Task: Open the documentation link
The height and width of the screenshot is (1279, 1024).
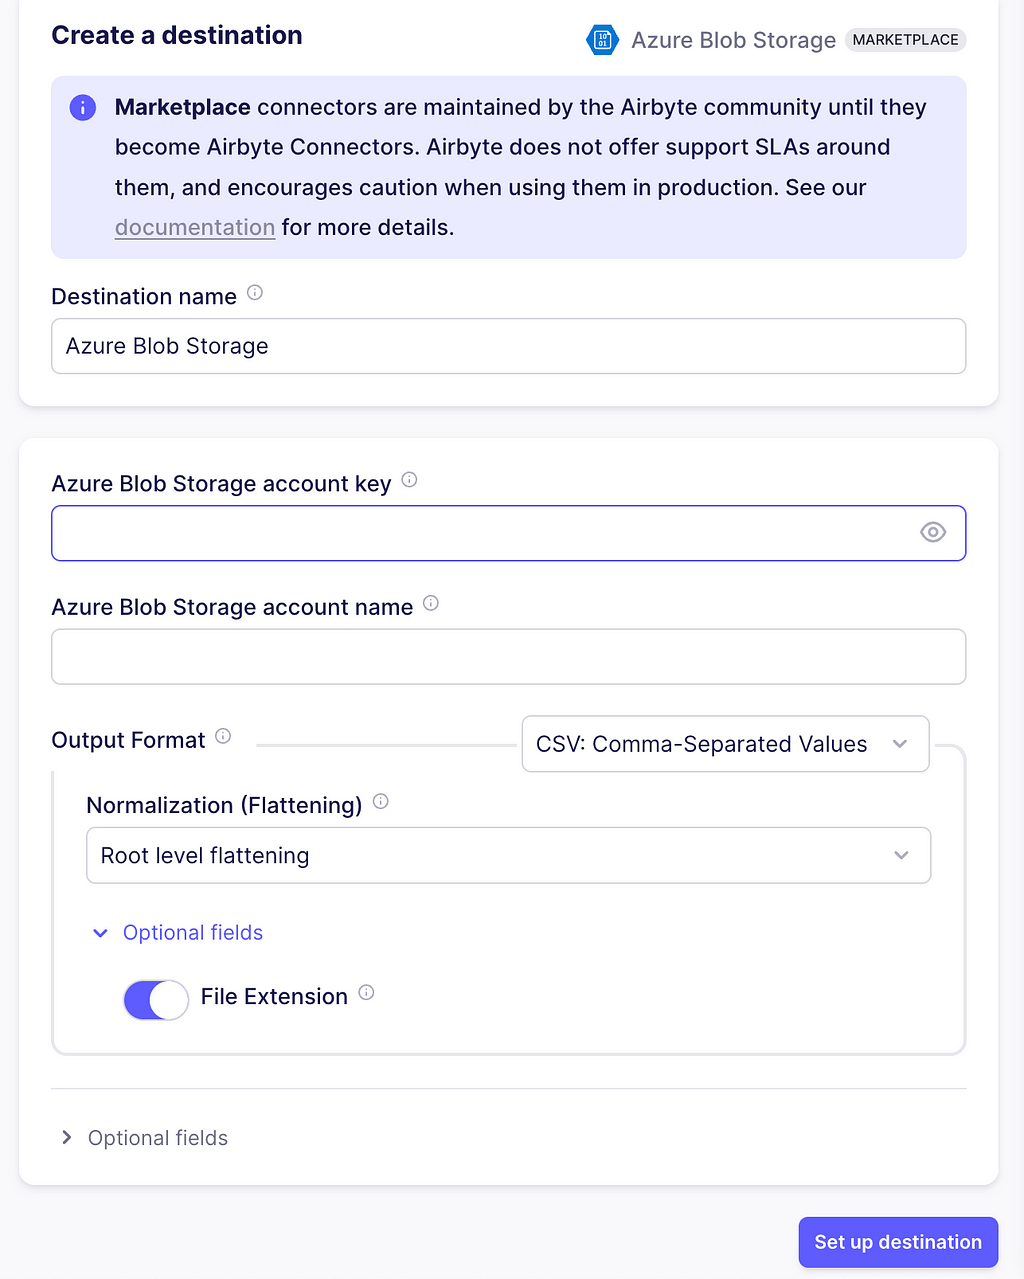Action: pos(195,227)
